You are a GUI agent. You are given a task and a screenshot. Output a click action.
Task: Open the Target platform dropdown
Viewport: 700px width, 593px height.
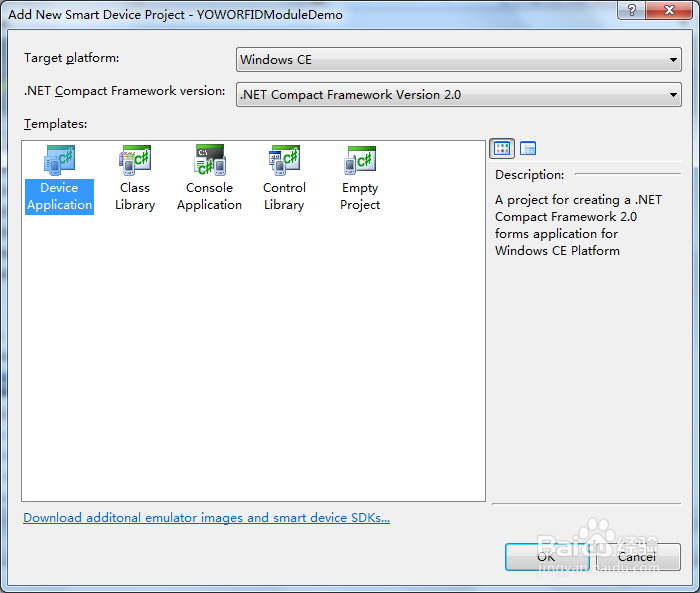coord(458,59)
